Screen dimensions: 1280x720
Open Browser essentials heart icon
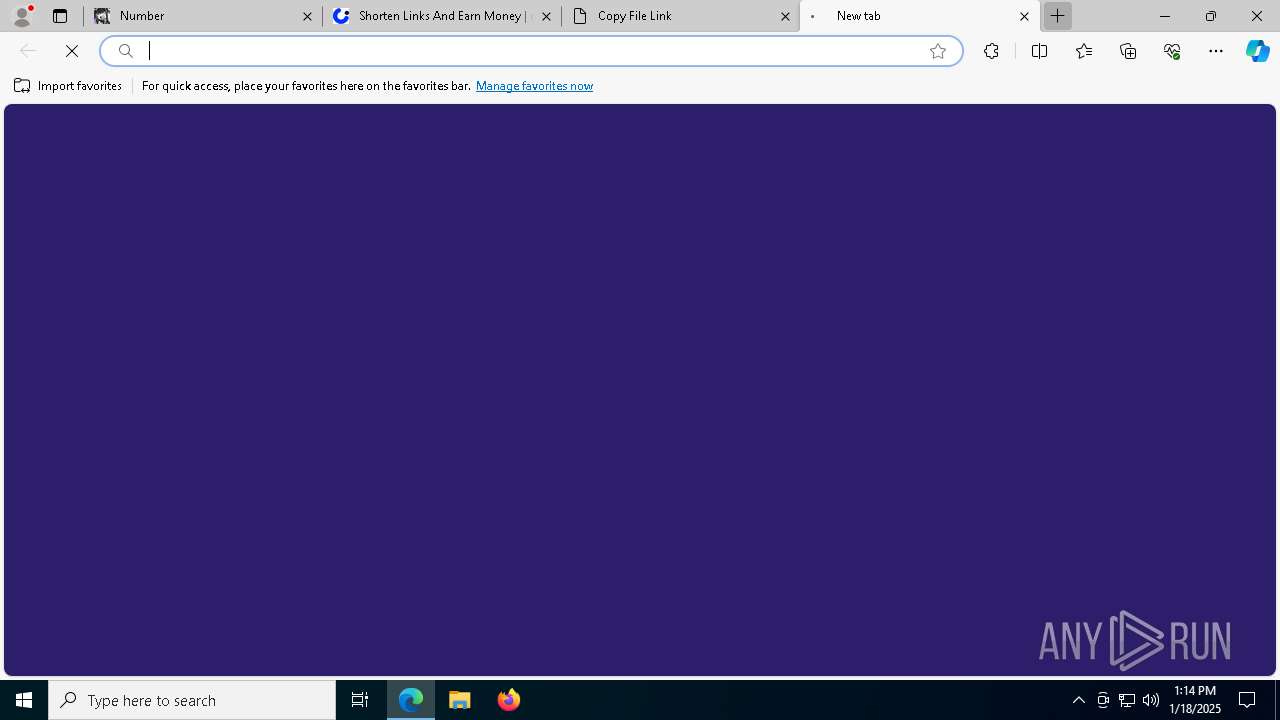coord(1172,51)
